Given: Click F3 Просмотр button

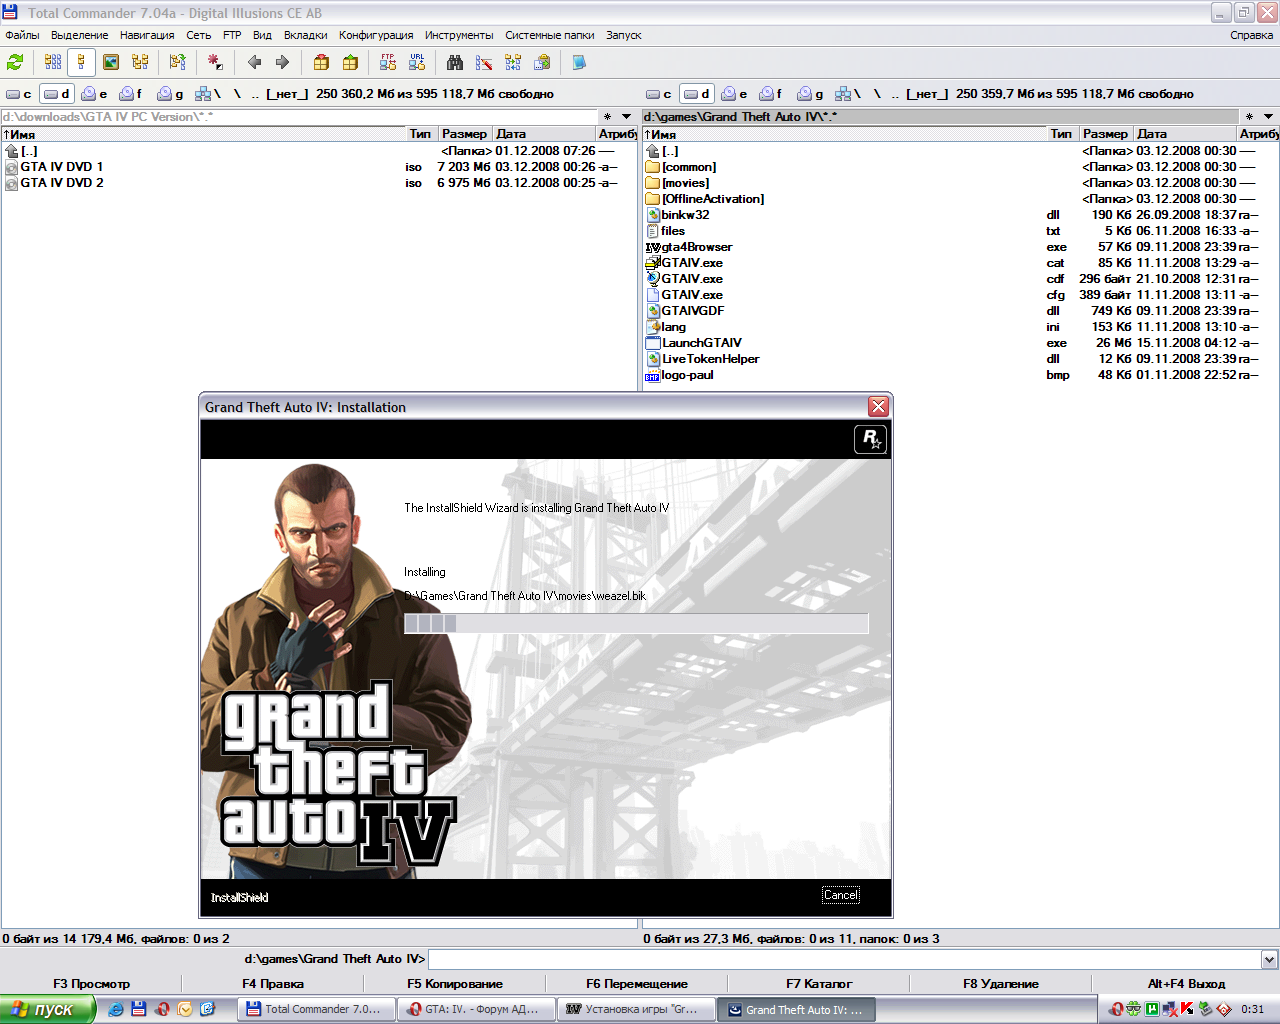Looking at the screenshot, I should (x=91, y=984).
